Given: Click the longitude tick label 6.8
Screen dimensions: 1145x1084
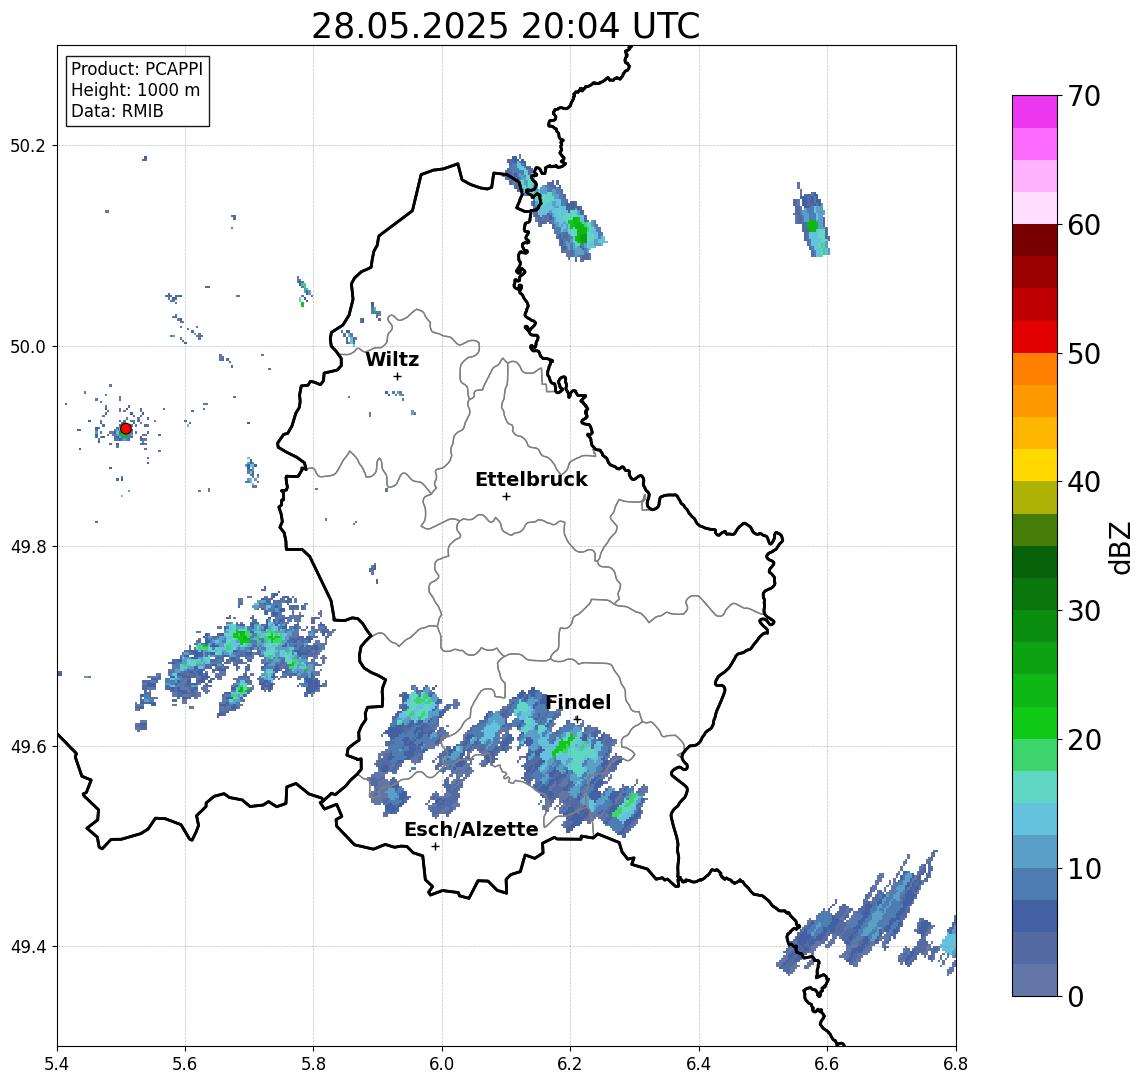Looking at the screenshot, I should (955, 1064).
